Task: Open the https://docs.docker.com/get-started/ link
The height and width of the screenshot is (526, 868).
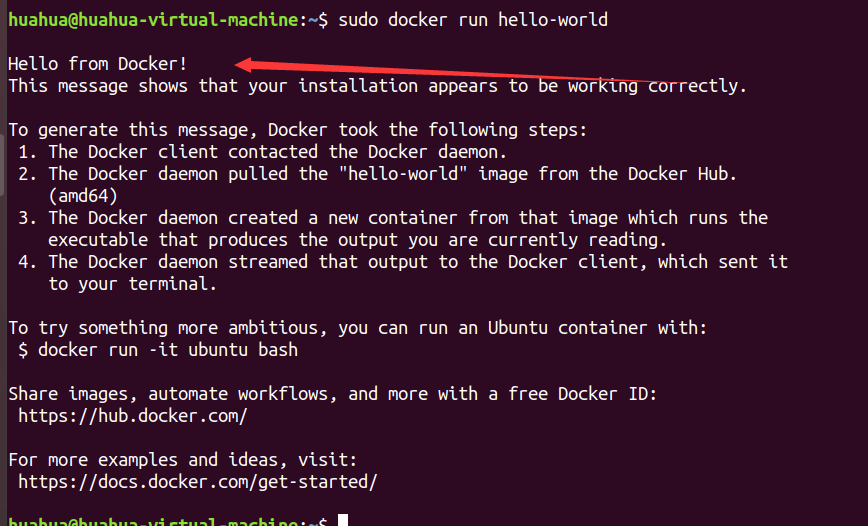Action: point(198,482)
